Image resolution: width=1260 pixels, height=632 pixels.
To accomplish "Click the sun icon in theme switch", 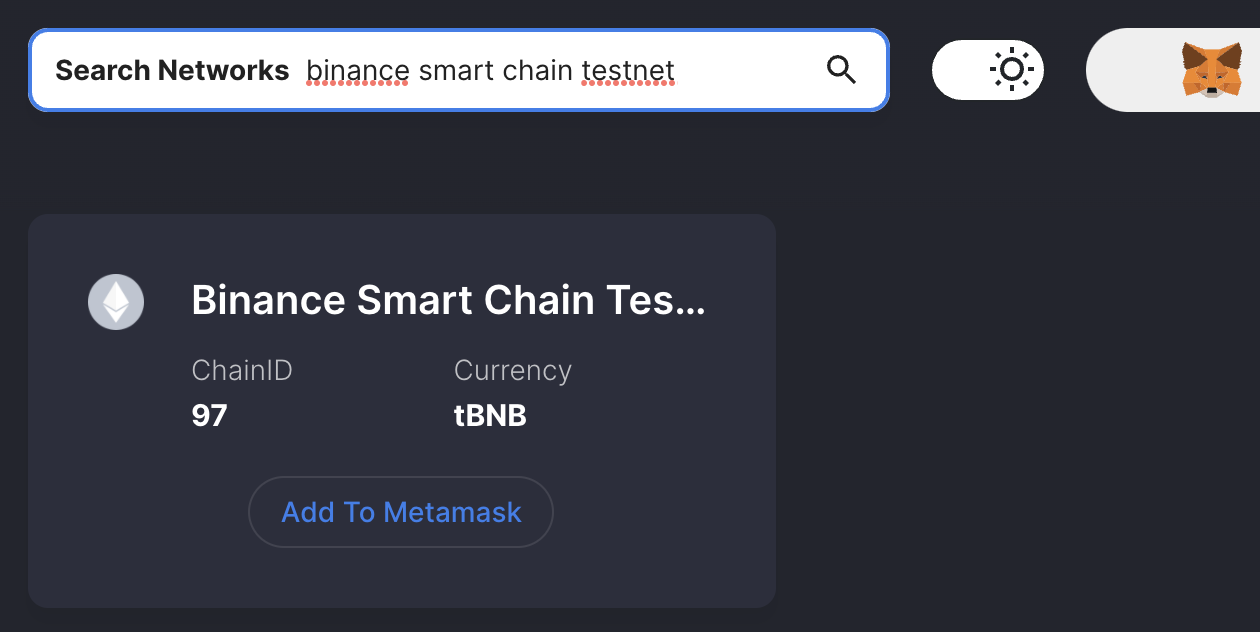I will point(1011,70).
